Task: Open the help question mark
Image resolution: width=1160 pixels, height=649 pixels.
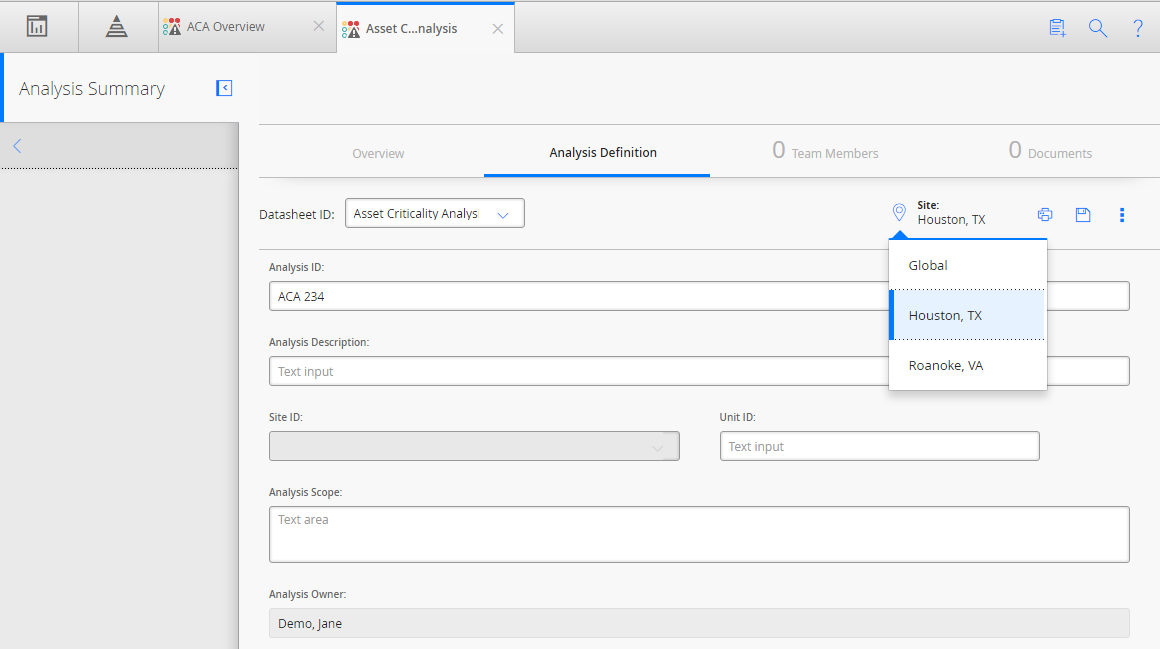Action: (x=1138, y=28)
